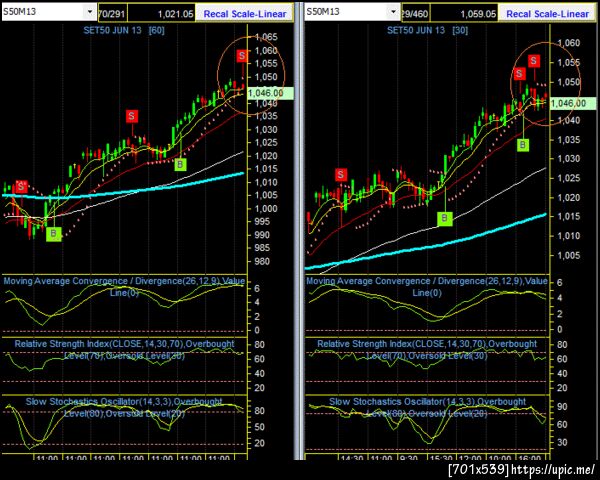The width and height of the screenshot is (600, 480).
Task: Click the right panel Recal Scale-Linear button
Action: click(x=547, y=14)
